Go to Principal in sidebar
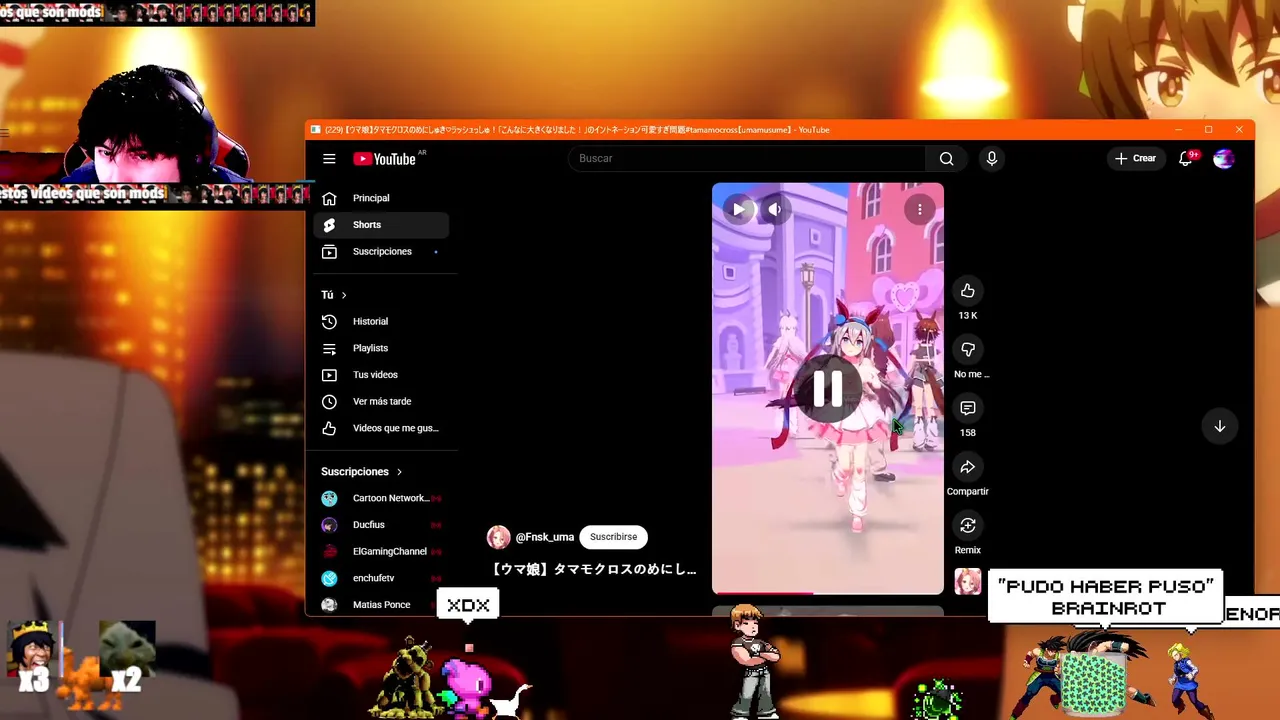1280x720 pixels. click(x=381, y=198)
